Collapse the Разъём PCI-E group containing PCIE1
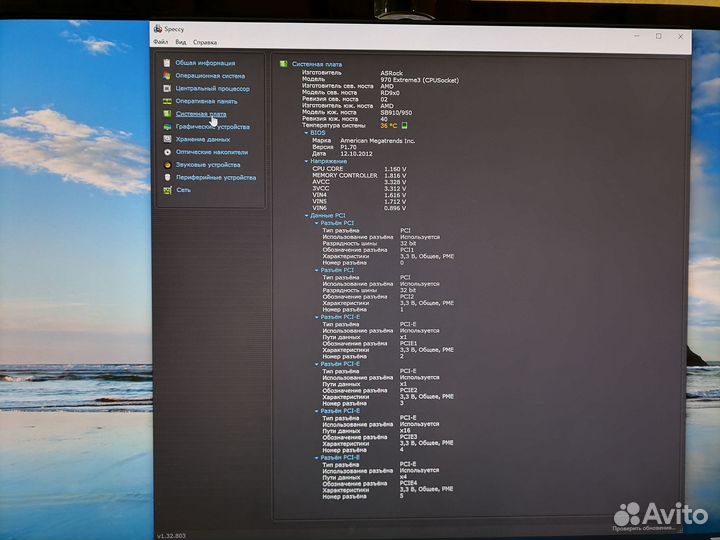This screenshot has height=540, width=720. [x=316, y=317]
